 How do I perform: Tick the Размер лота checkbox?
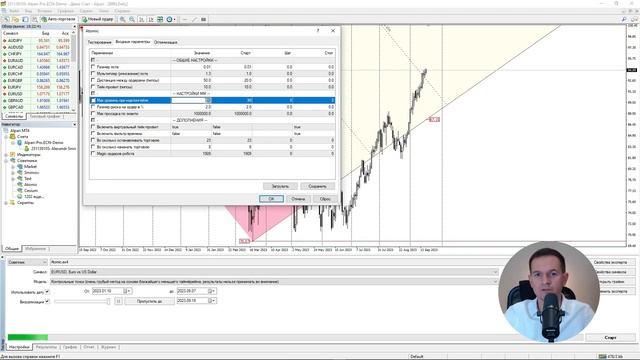[x=93, y=67]
